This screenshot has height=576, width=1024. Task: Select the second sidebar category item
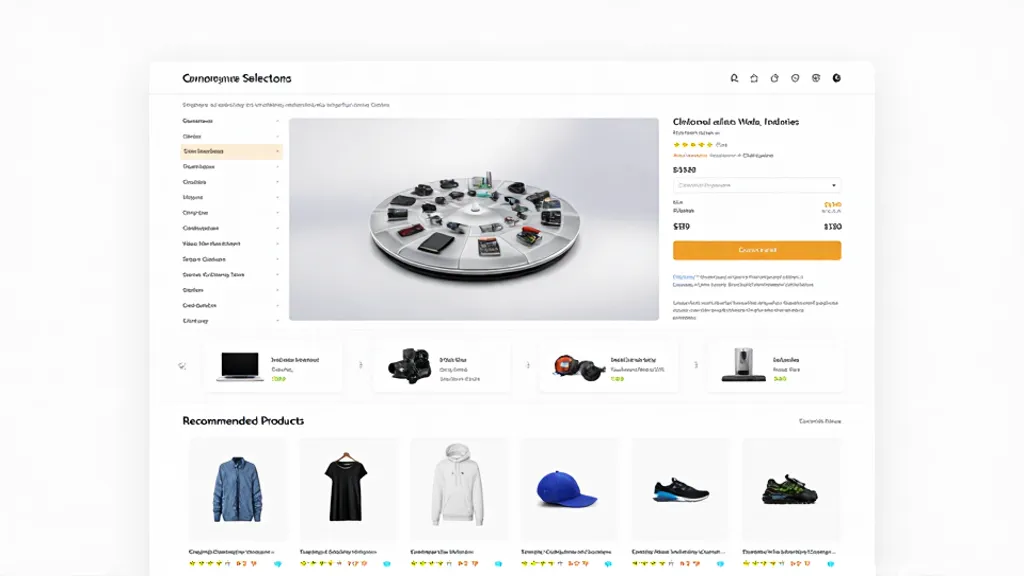(x=192, y=136)
